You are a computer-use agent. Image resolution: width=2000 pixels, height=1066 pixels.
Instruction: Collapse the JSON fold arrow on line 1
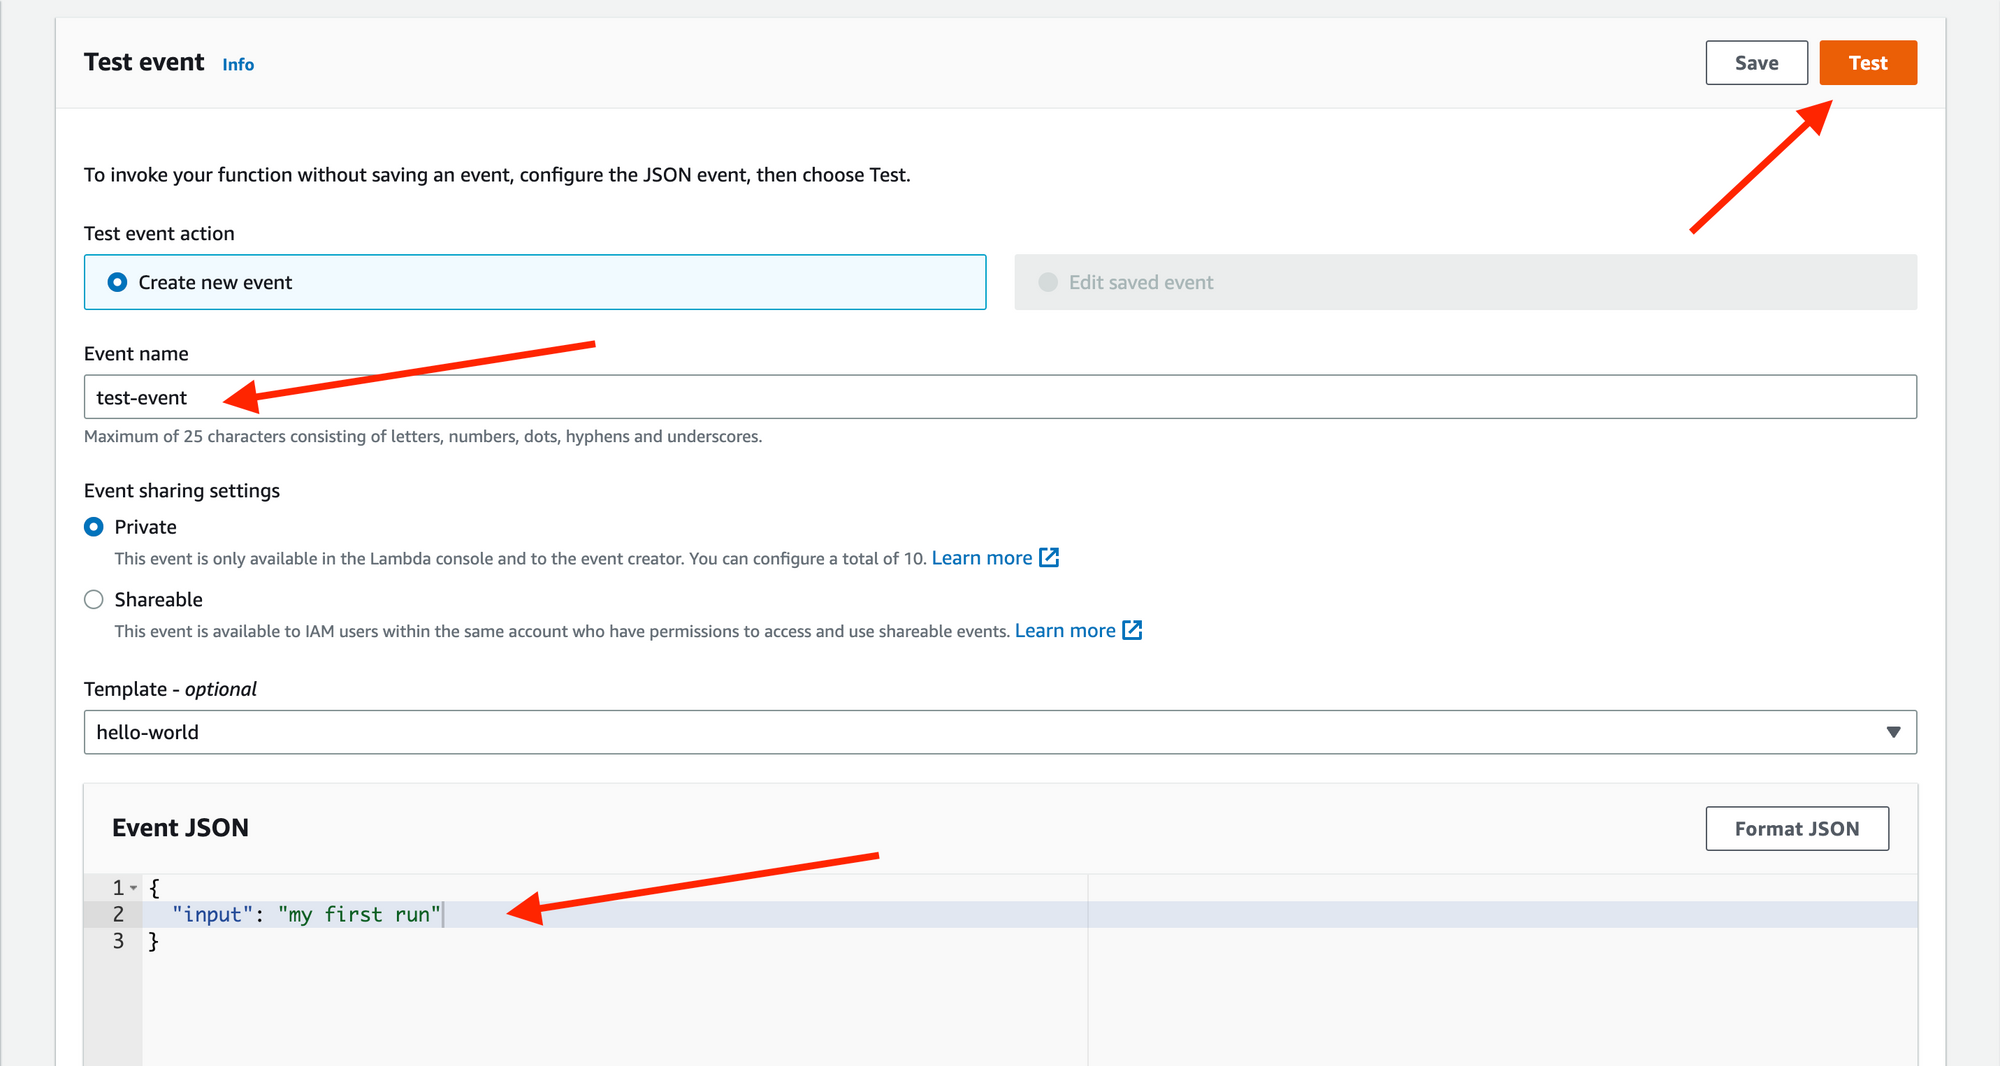point(134,888)
